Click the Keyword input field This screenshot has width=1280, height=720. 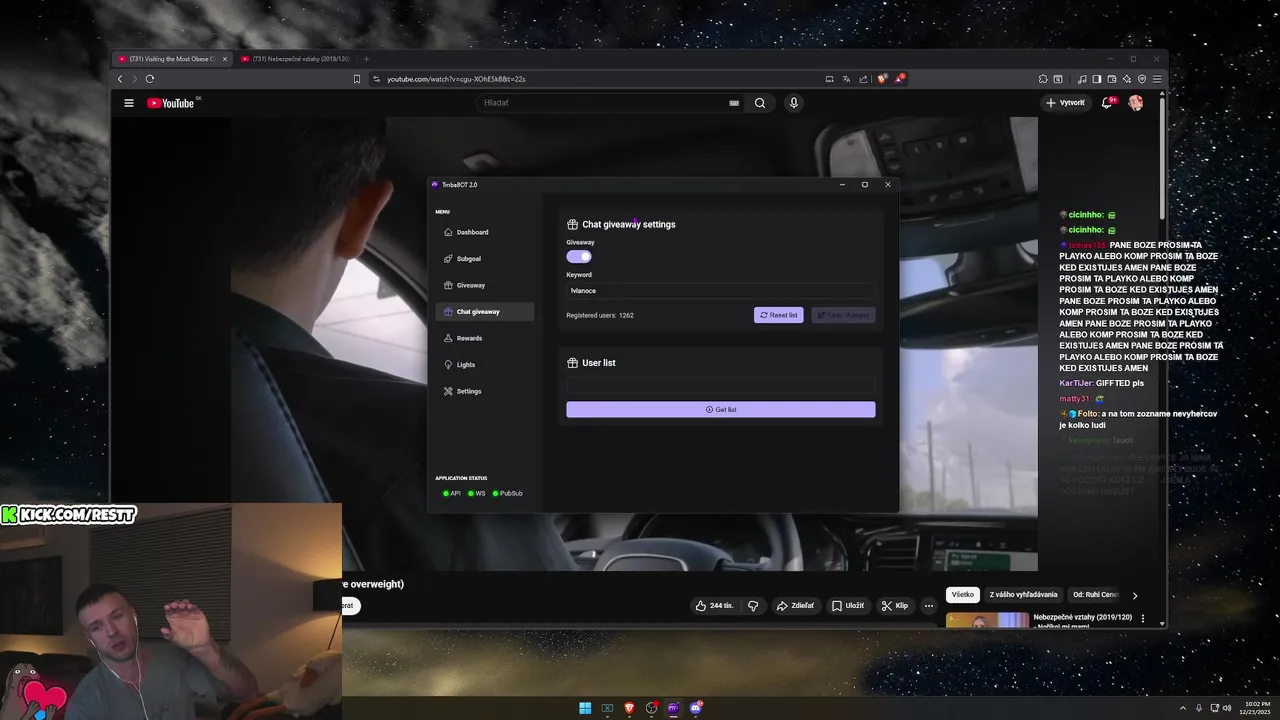pos(720,291)
